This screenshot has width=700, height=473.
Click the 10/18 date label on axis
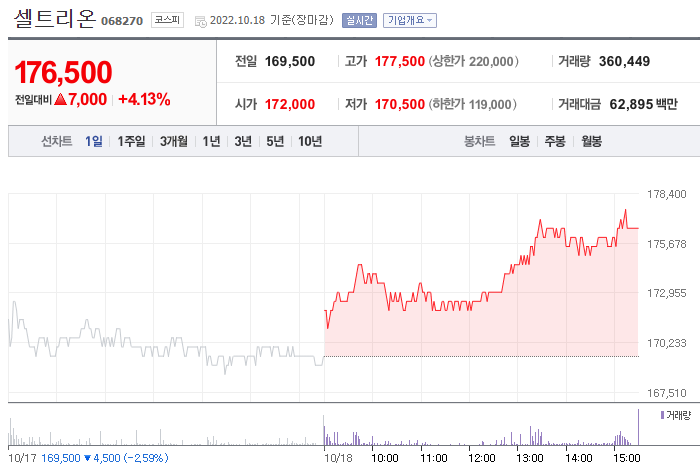point(338,458)
